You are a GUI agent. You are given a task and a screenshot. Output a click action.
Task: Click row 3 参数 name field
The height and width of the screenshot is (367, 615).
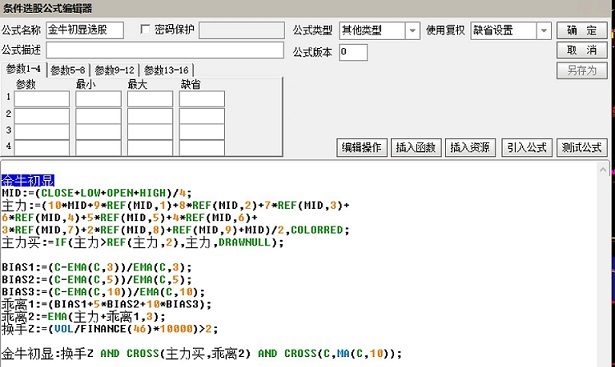click(x=42, y=132)
